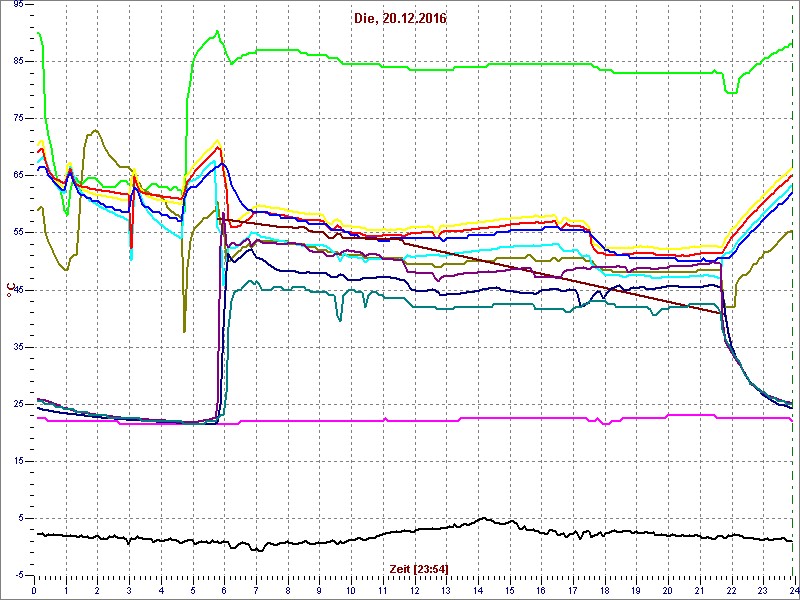Click hour 21 on the time axis
800x600 pixels.
click(x=700, y=590)
